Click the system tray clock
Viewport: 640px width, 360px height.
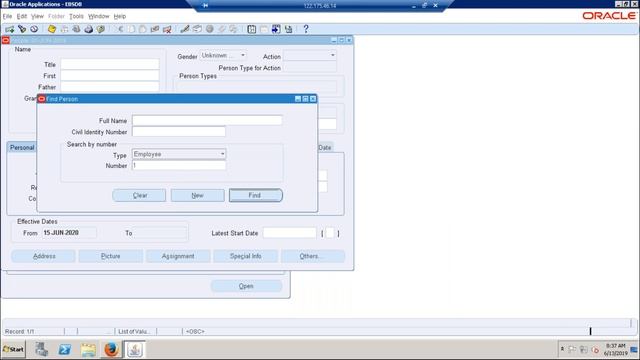point(615,349)
